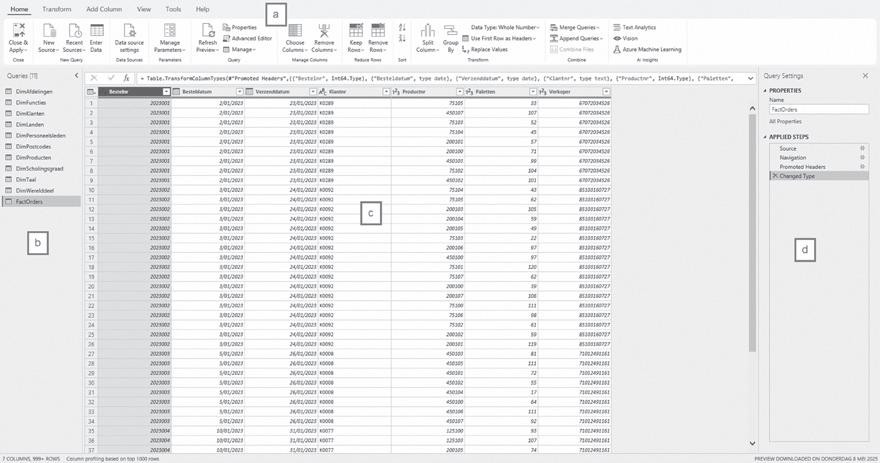Open the Verzenddatum column filter dropdown

click(x=313, y=91)
